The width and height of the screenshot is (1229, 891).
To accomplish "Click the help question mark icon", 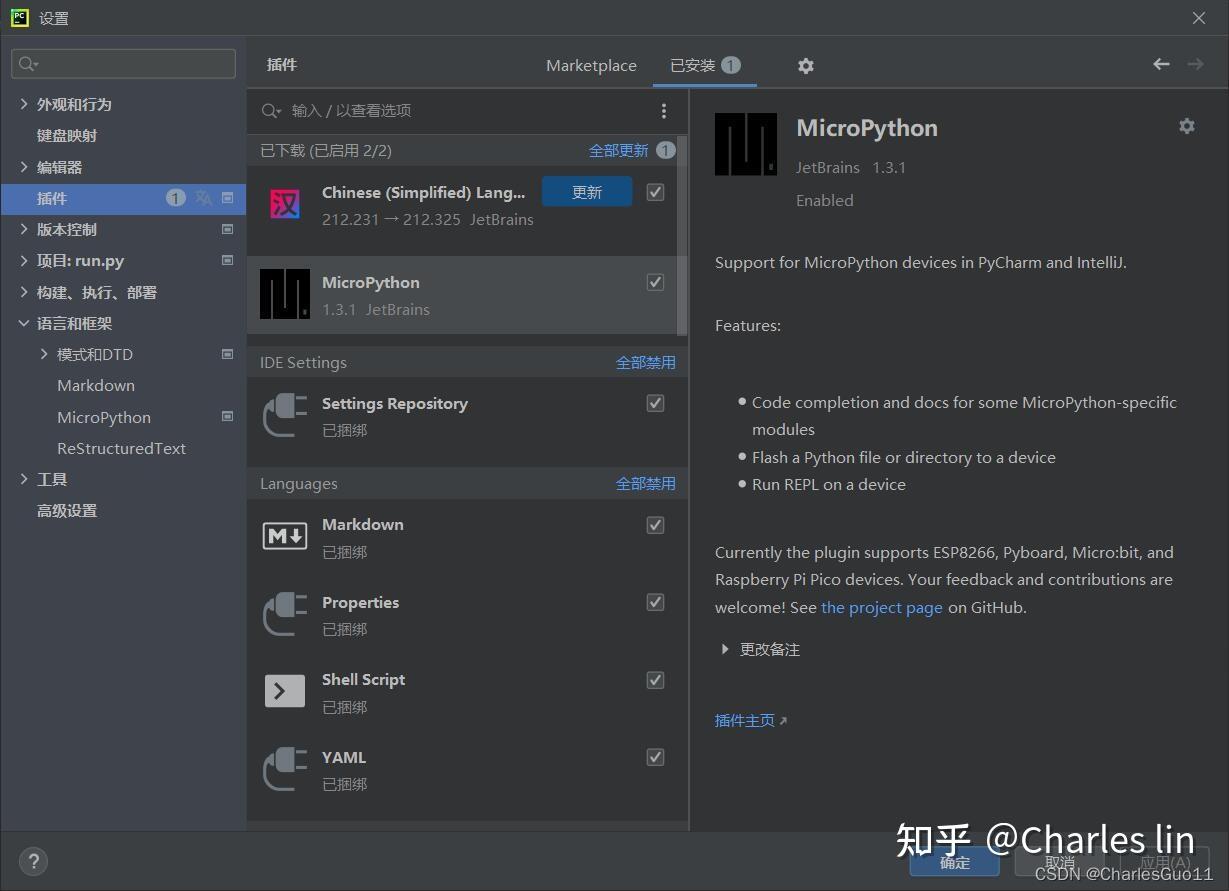I will (x=33, y=861).
